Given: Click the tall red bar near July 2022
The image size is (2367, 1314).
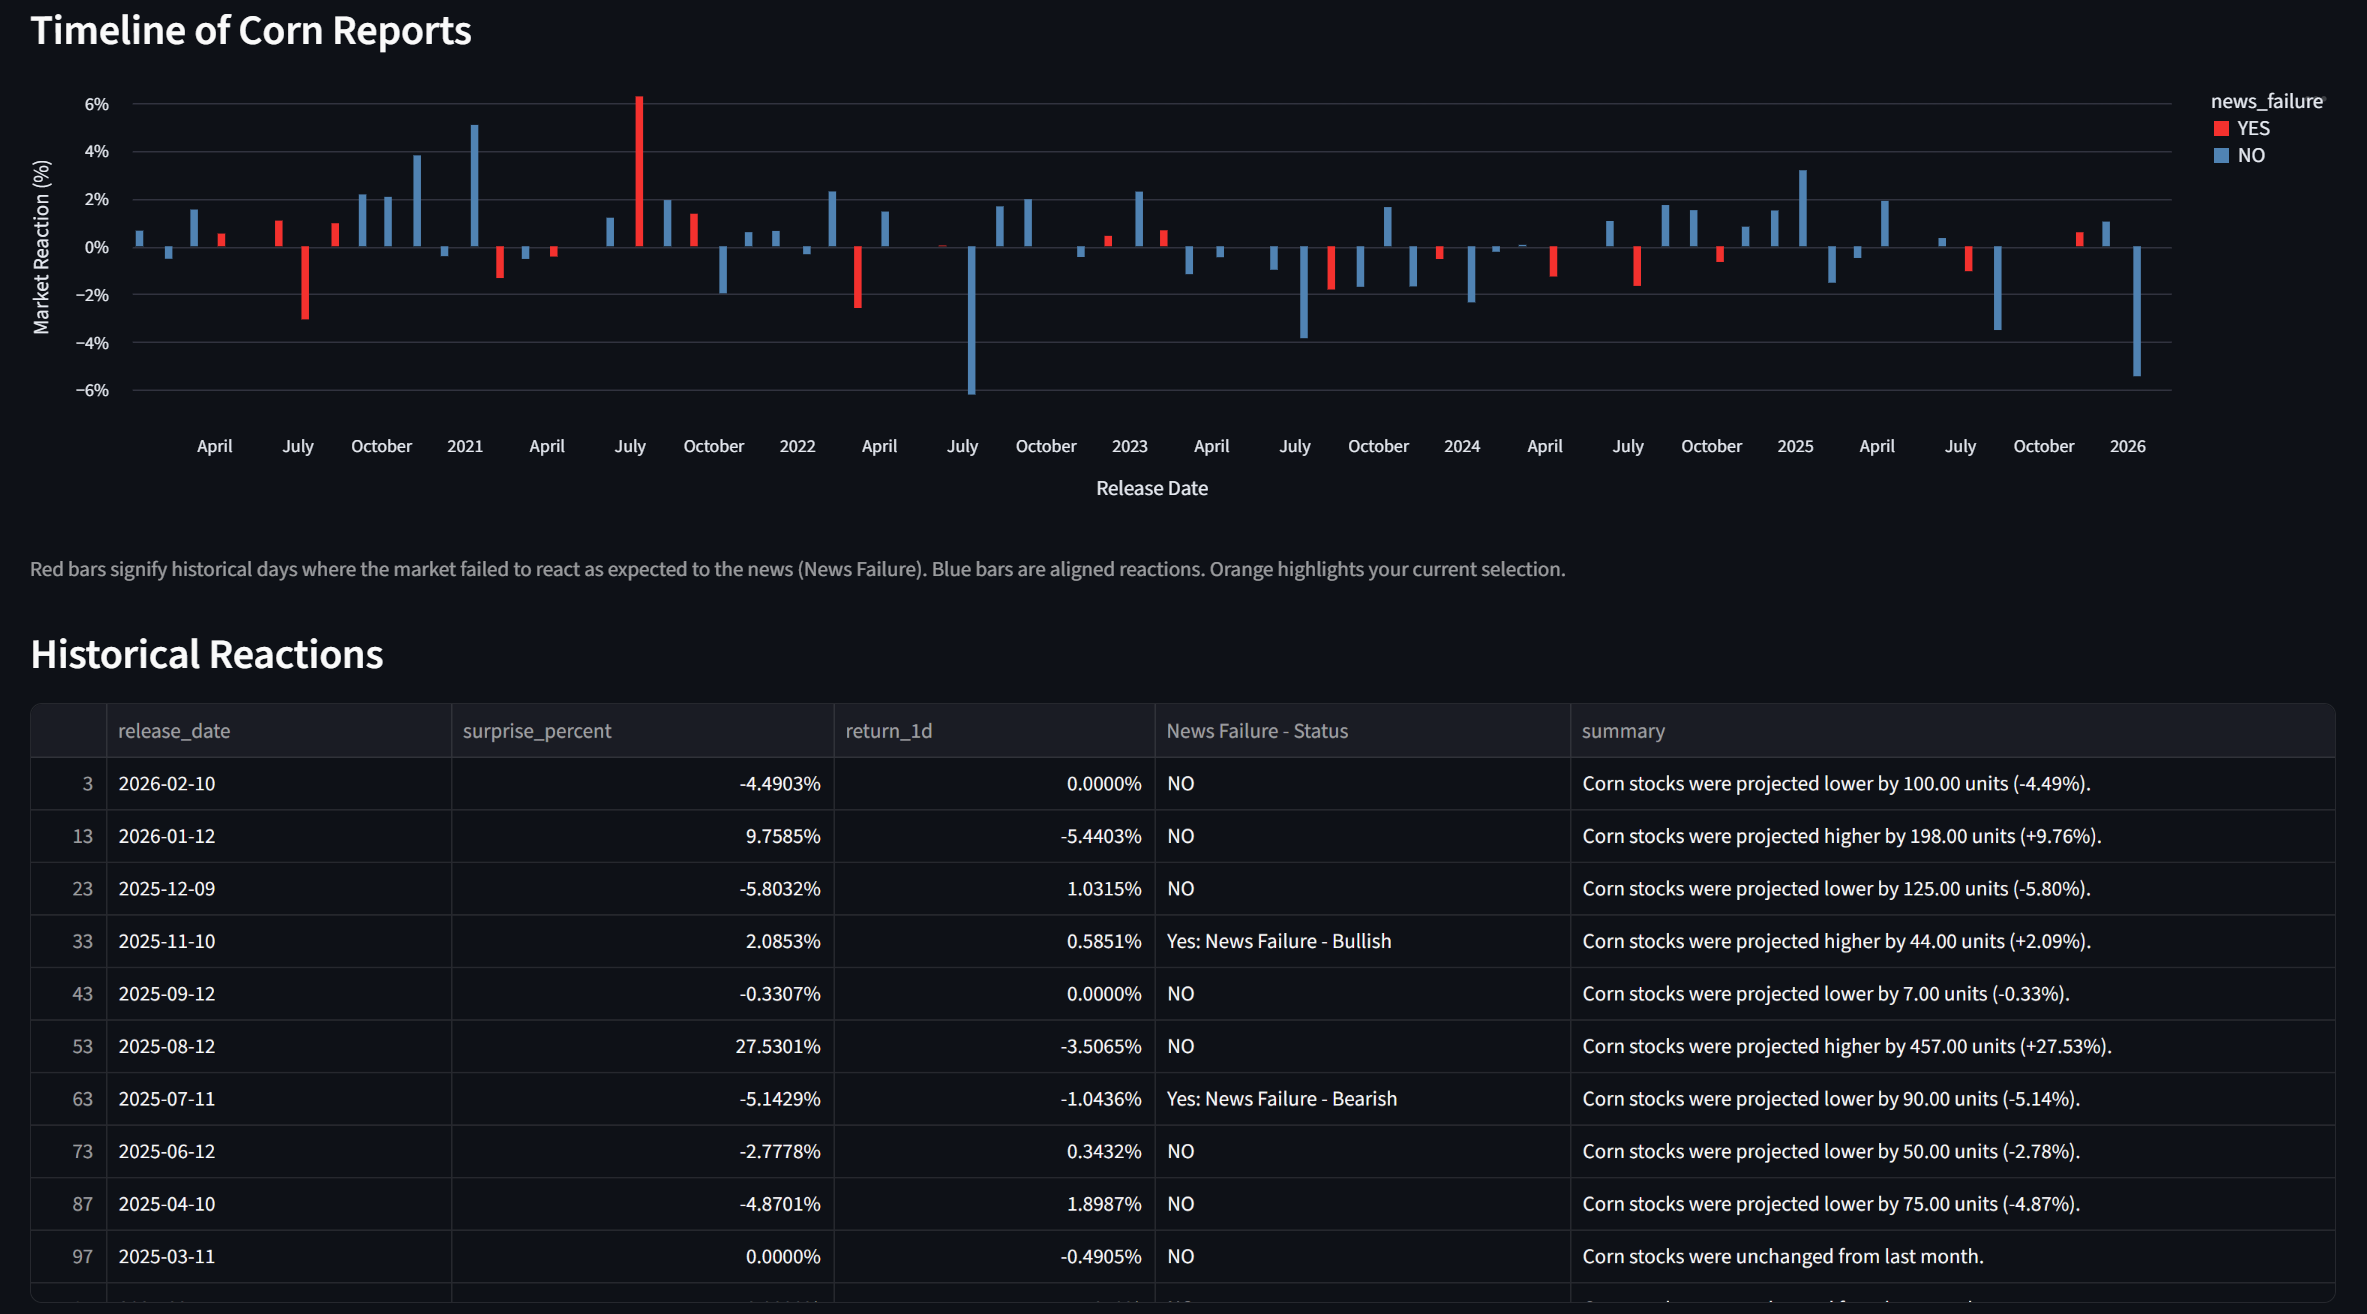Looking at the screenshot, I should pyautogui.click(x=639, y=170).
